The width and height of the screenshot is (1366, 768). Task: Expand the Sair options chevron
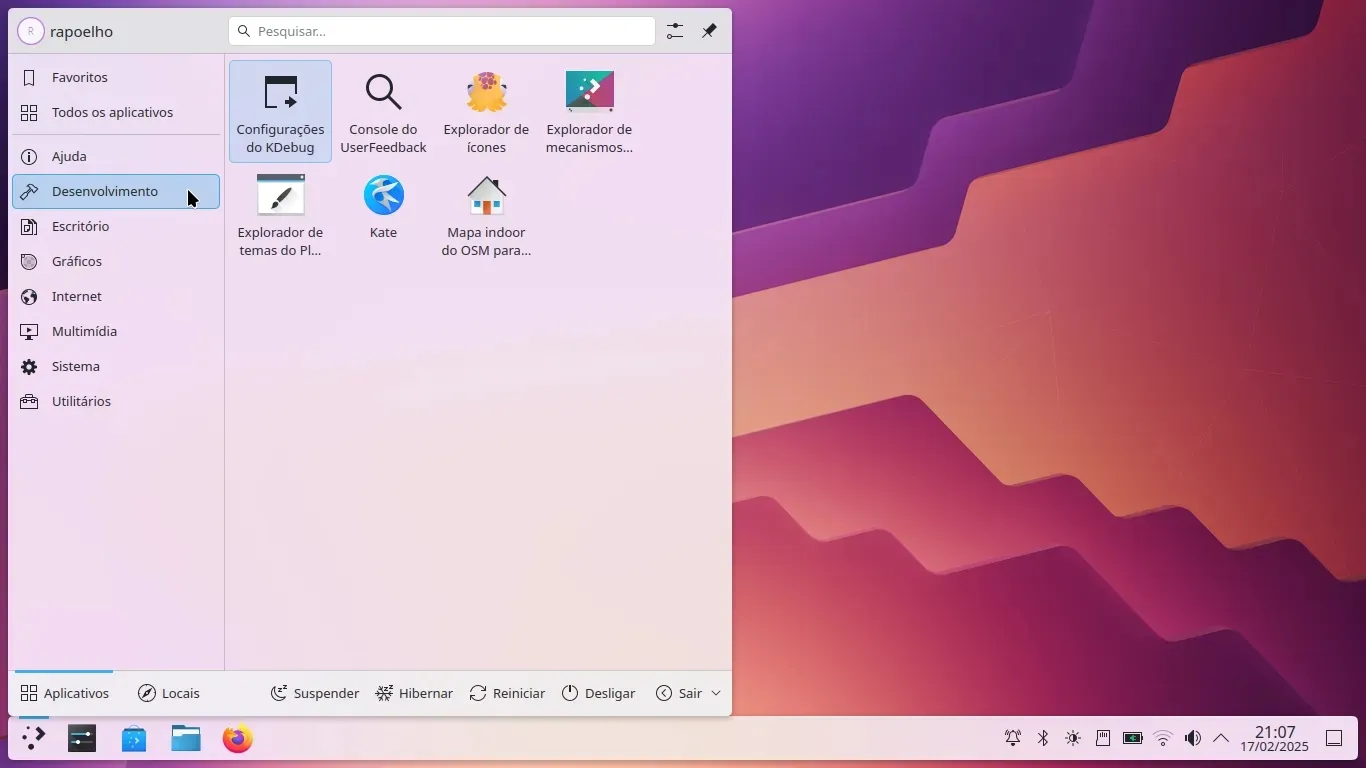(716, 693)
